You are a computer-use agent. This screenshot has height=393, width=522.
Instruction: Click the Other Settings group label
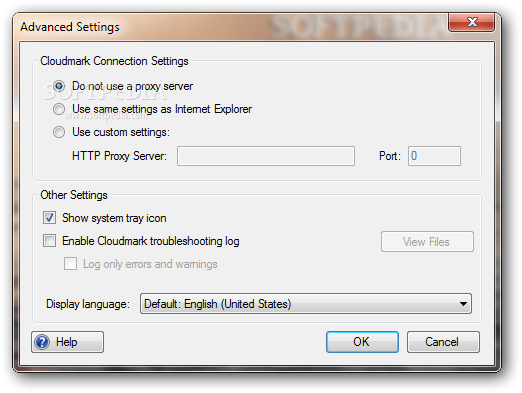coord(74,195)
